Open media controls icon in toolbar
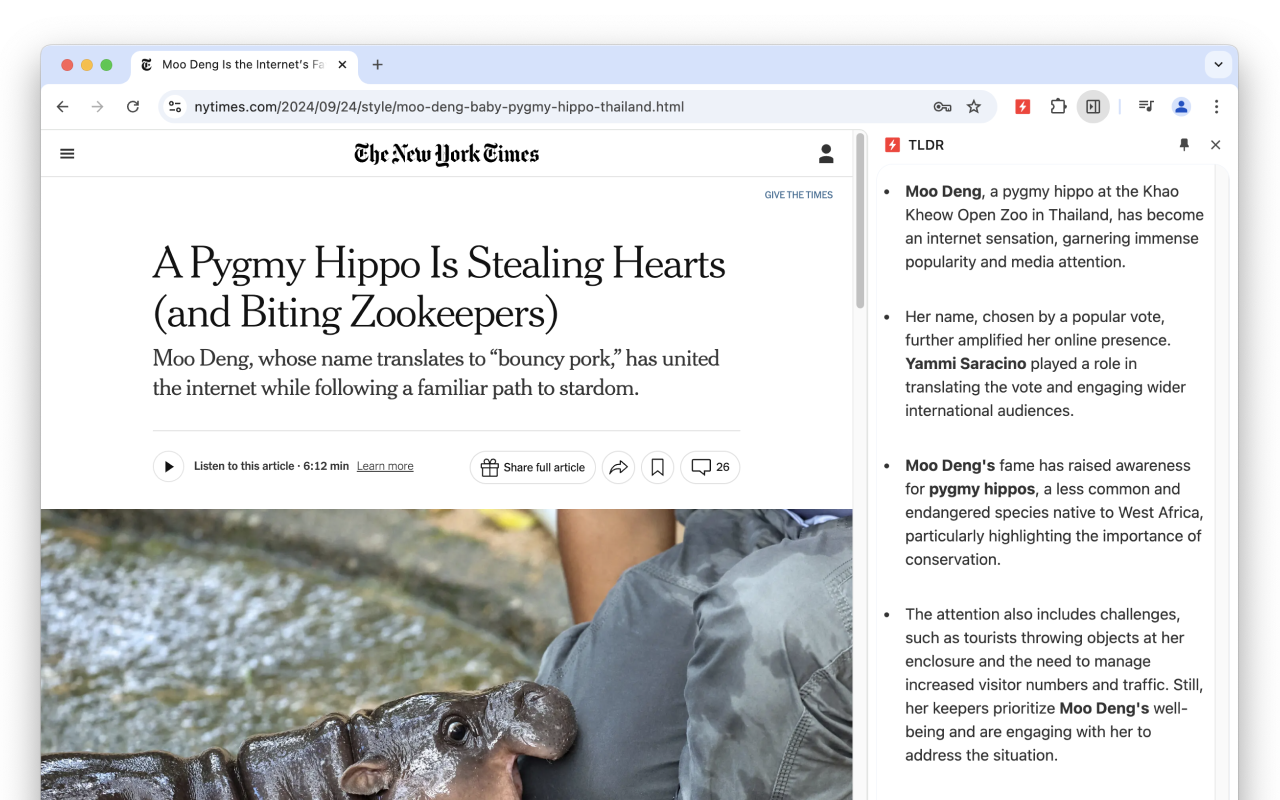The image size is (1280, 800). click(1146, 107)
